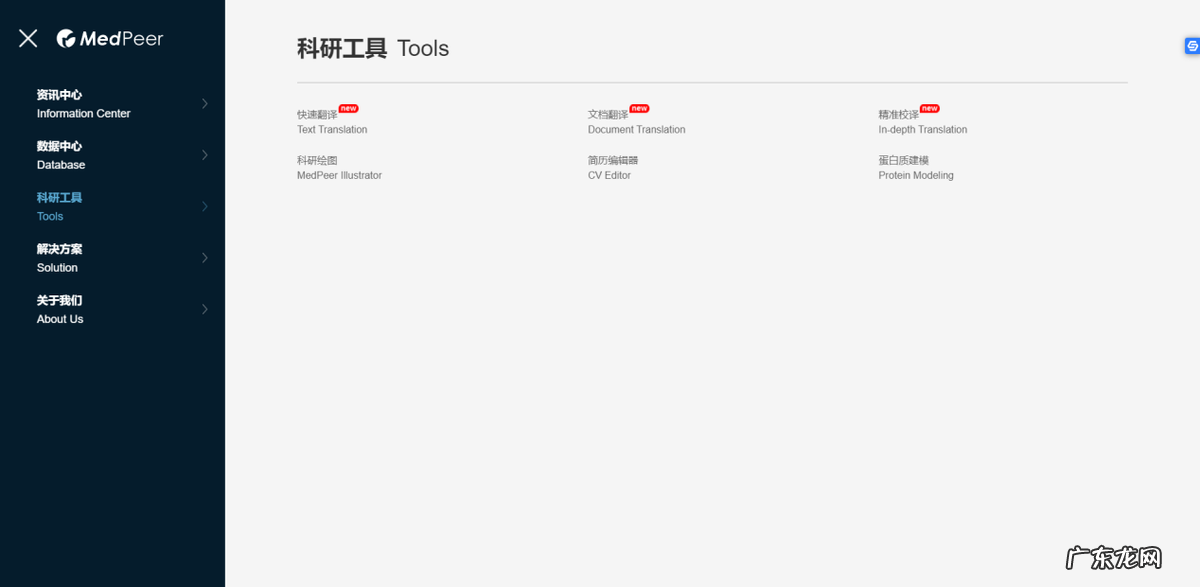1200x587 pixels.
Task: Expand the Tools chevron arrow
Action: pos(205,207)
